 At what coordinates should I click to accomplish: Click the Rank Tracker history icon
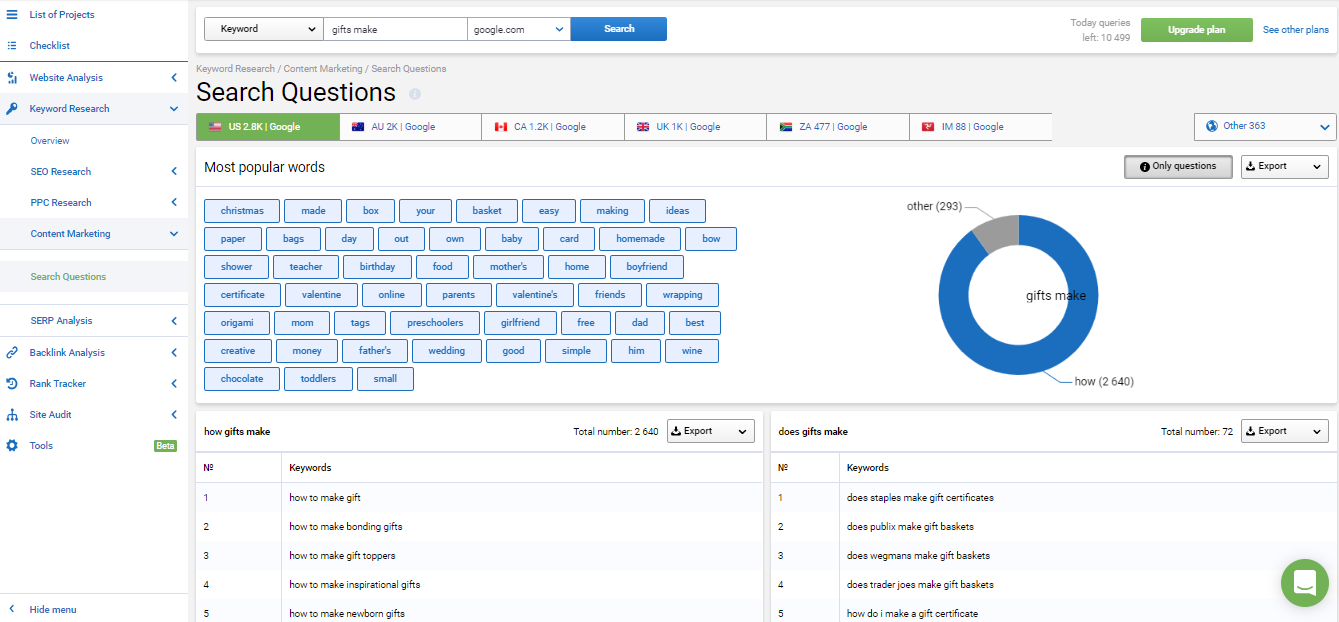pos(12,384)
